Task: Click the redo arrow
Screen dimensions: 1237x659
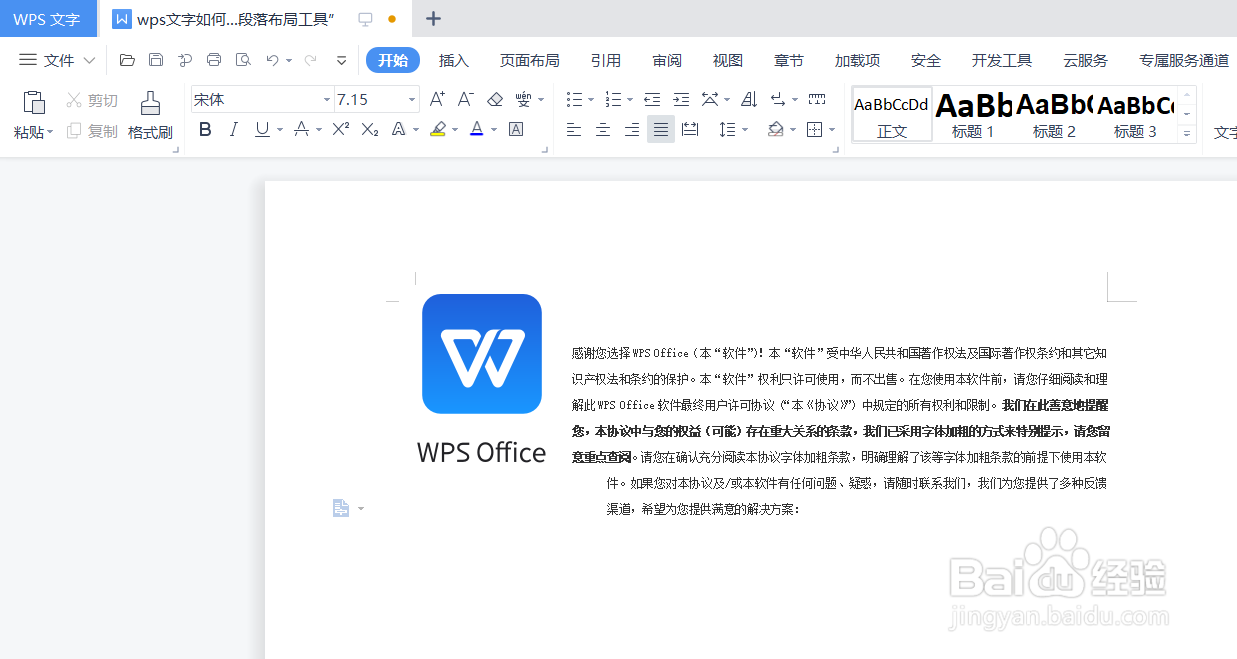Action: tap(310, 60)
